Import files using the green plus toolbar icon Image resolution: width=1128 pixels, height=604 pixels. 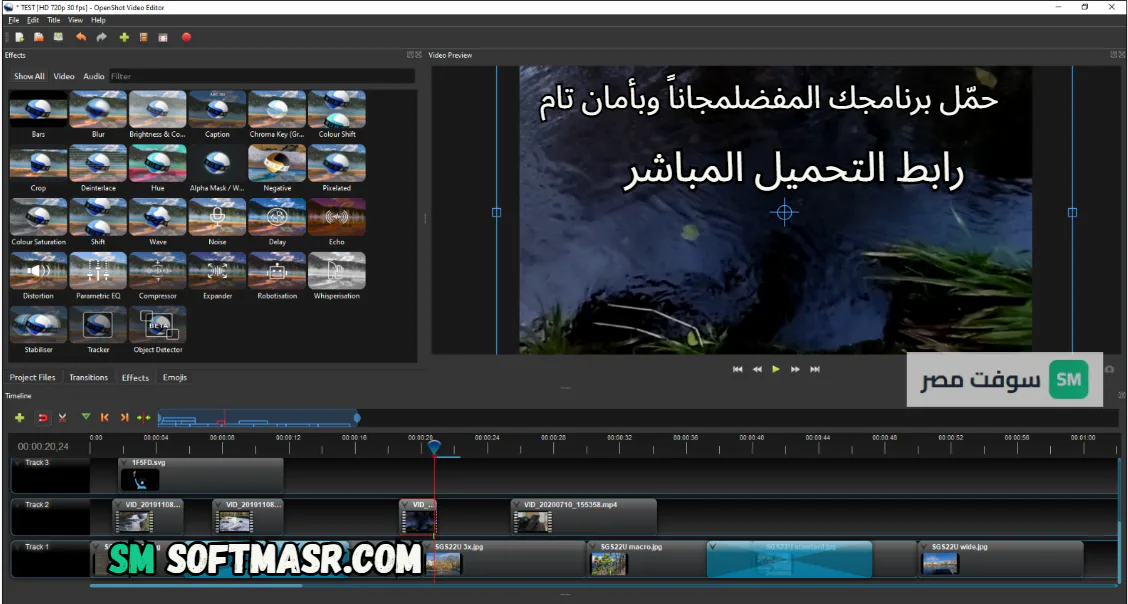click(124, 37)
